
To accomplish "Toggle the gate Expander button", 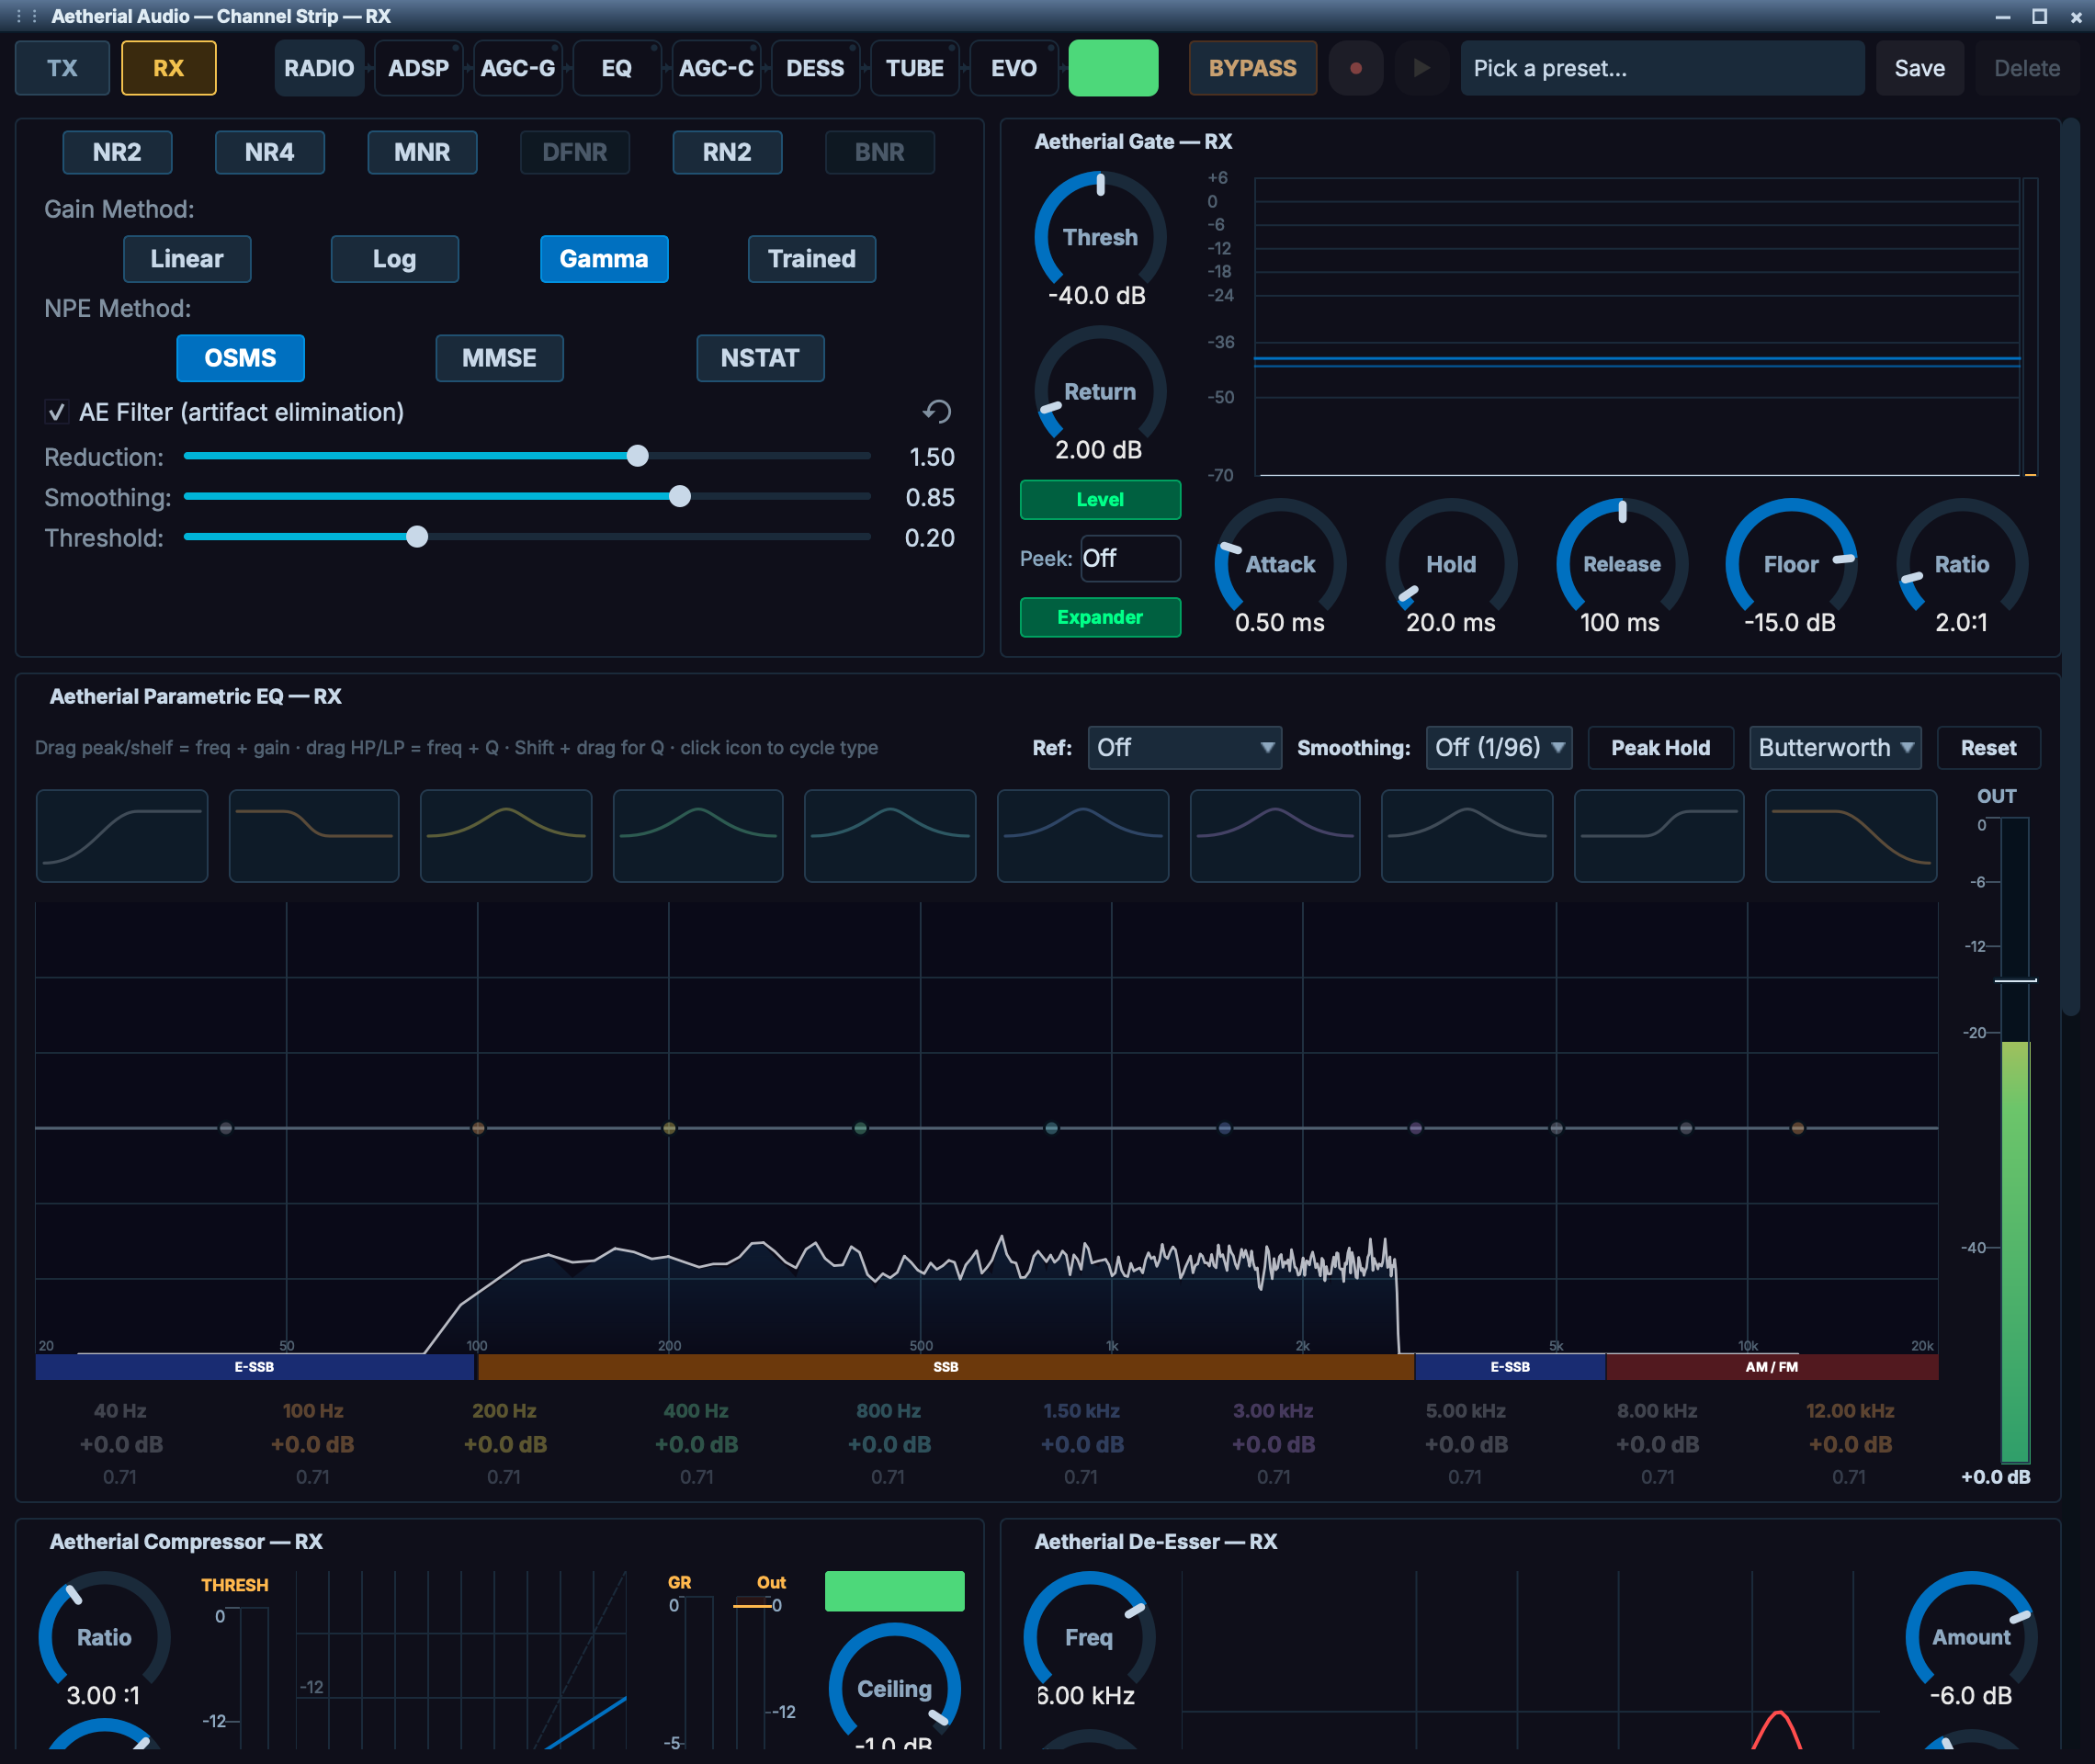I will 1100,617.
